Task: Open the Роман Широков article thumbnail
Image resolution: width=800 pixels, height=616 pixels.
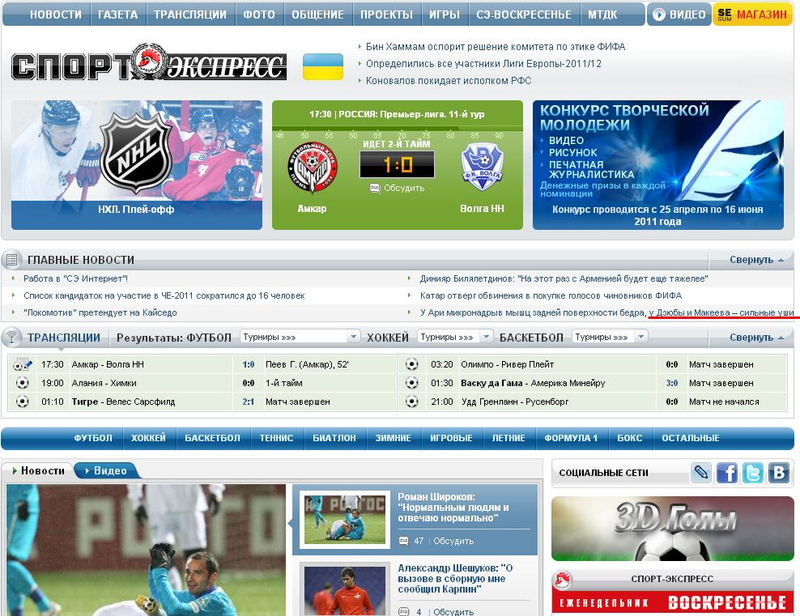Action: tap(345, 520)
